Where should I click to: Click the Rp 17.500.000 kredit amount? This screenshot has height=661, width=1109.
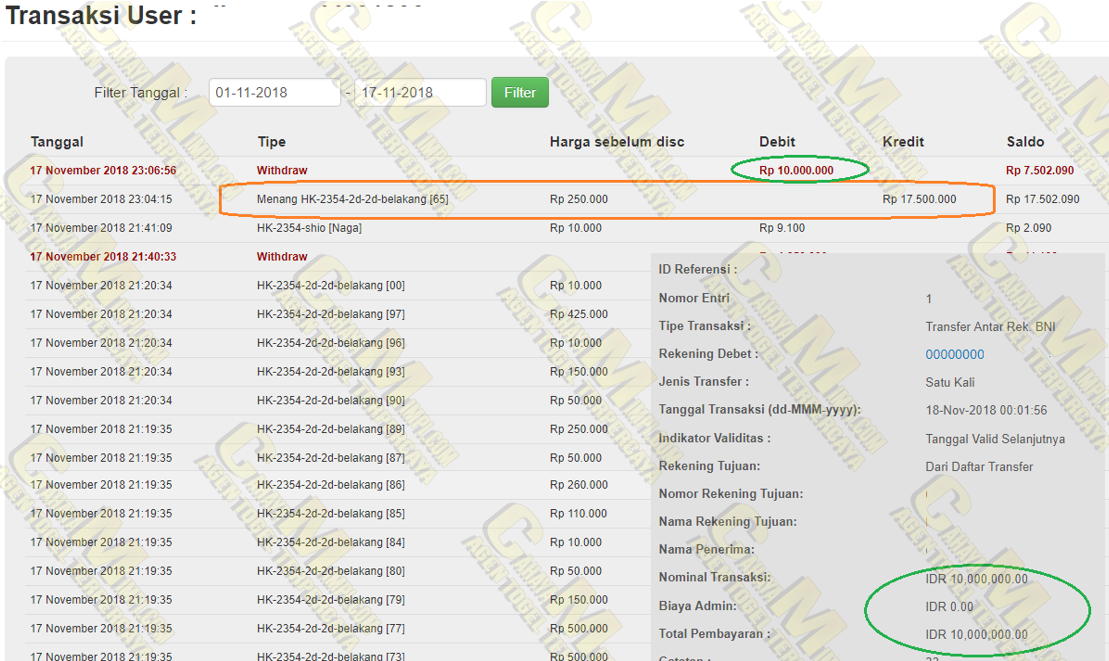pos(919,199)
